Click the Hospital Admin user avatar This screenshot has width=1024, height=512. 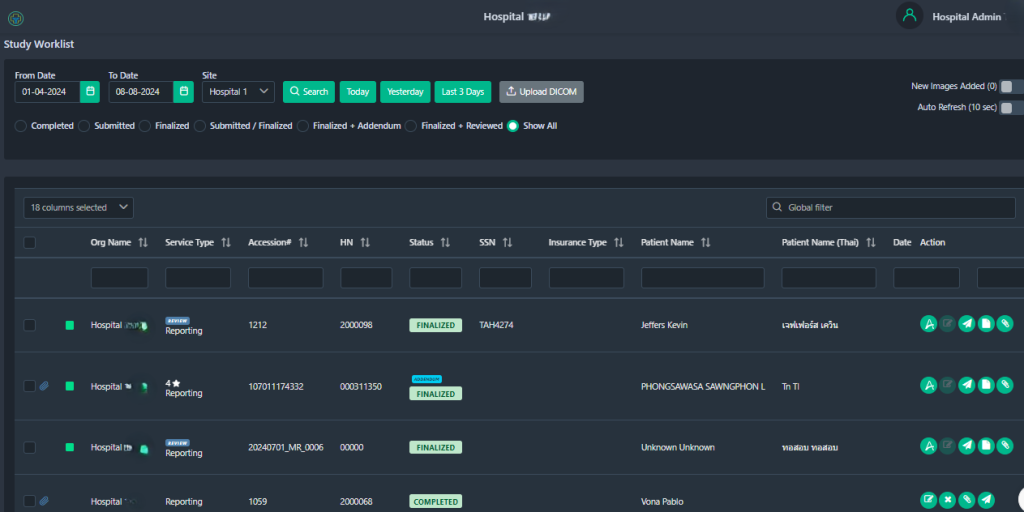point(909,16)
